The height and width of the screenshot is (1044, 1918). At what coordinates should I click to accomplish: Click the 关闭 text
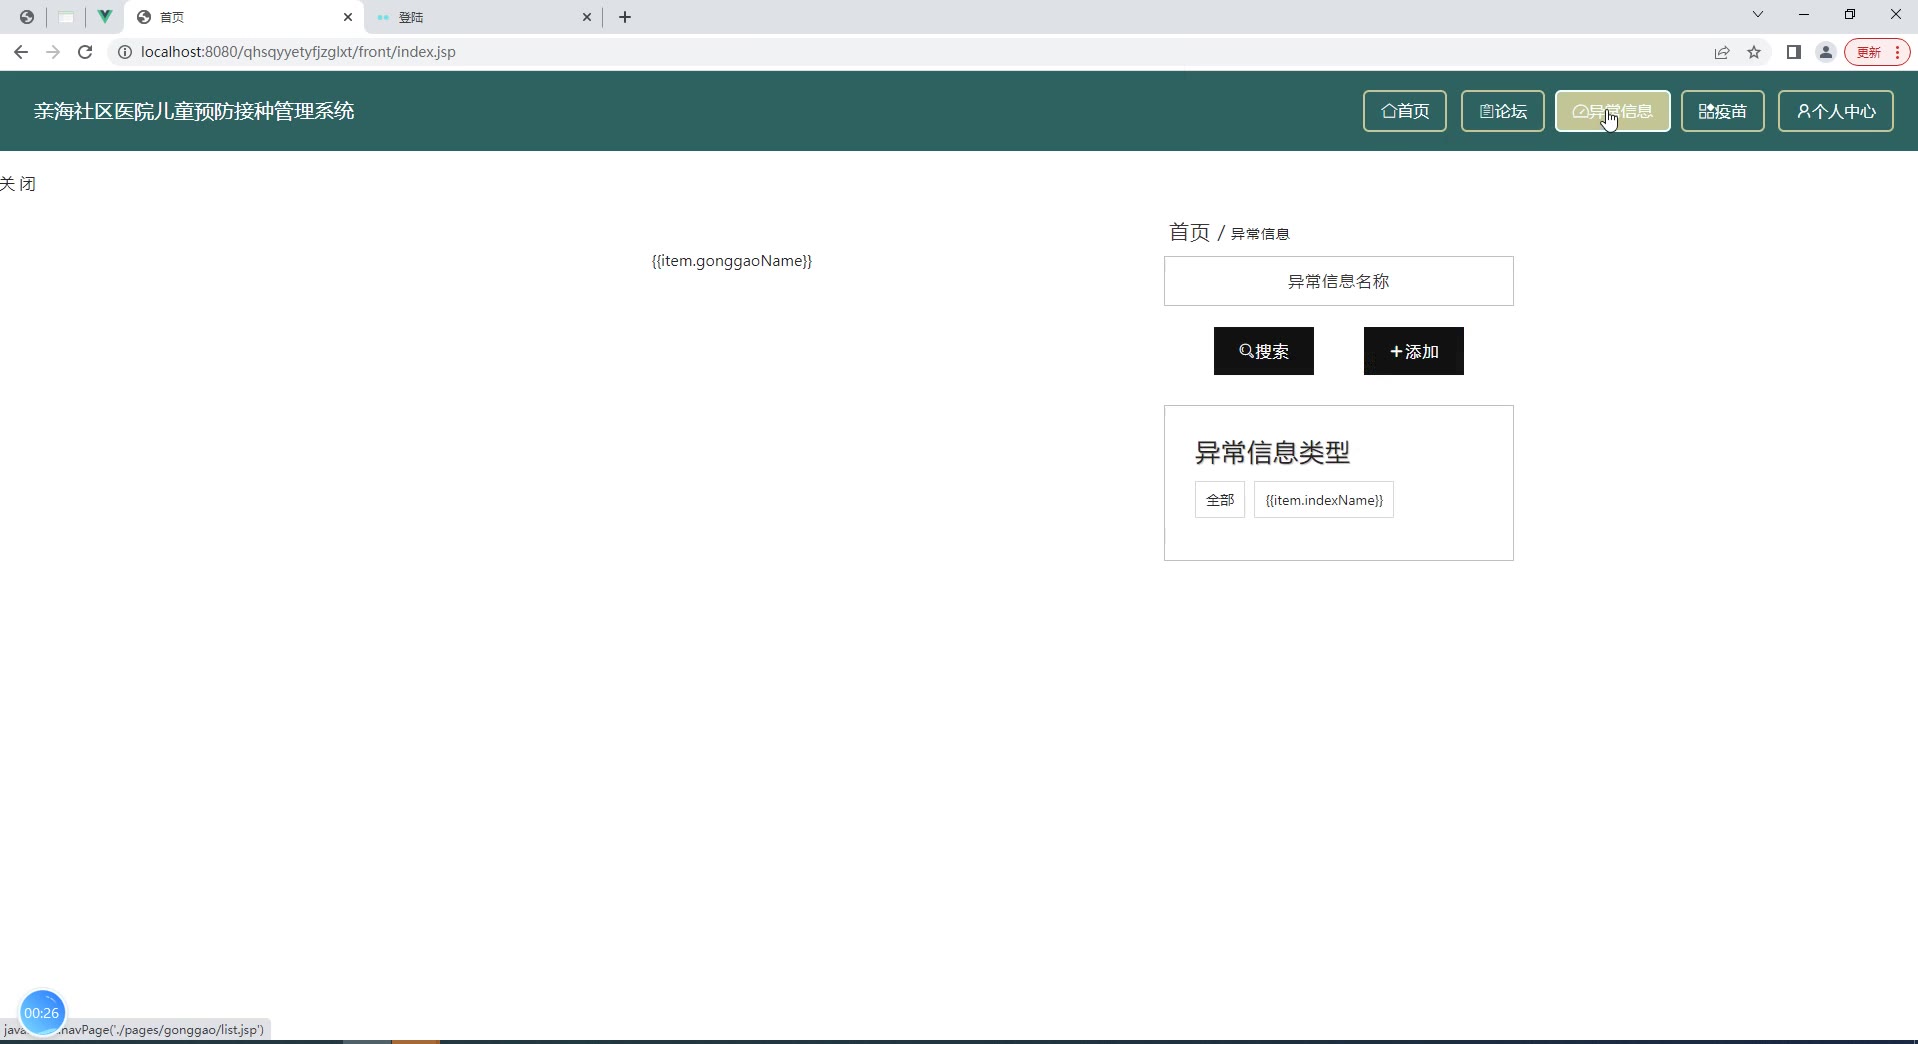click(x=18, y=184)
